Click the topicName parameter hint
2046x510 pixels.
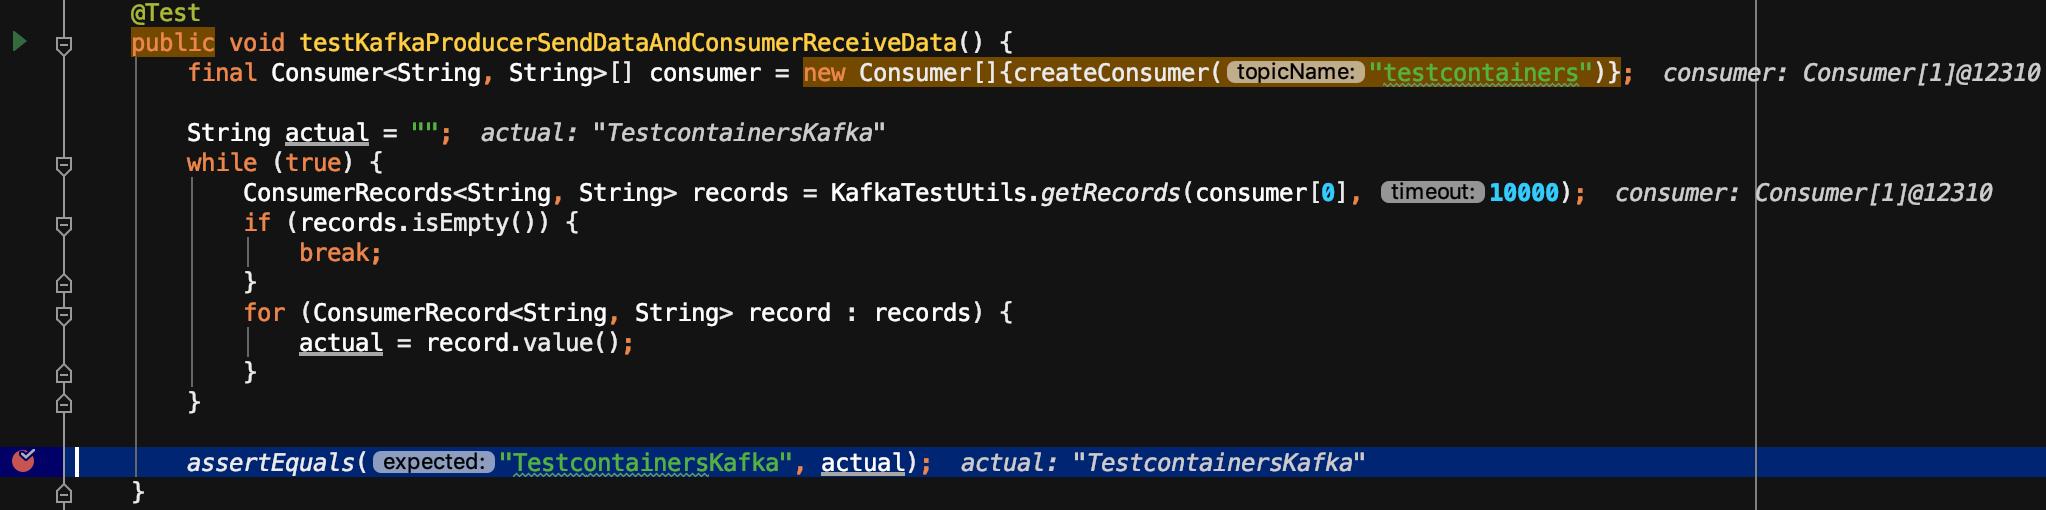coord(1295,72)
